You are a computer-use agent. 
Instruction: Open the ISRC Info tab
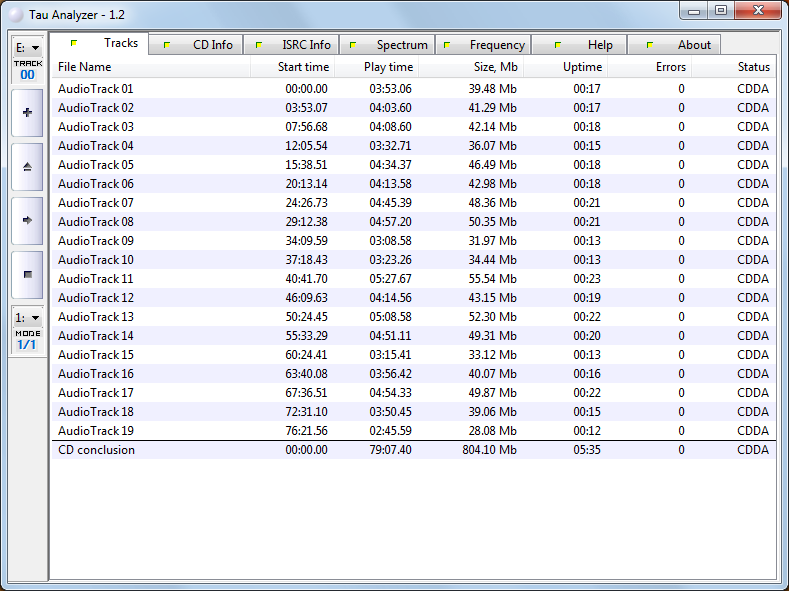291,45
